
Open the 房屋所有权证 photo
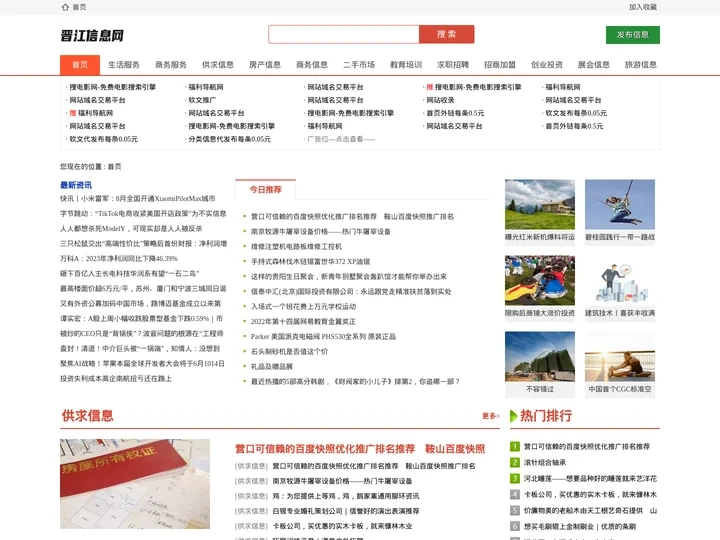coord(135,484)
